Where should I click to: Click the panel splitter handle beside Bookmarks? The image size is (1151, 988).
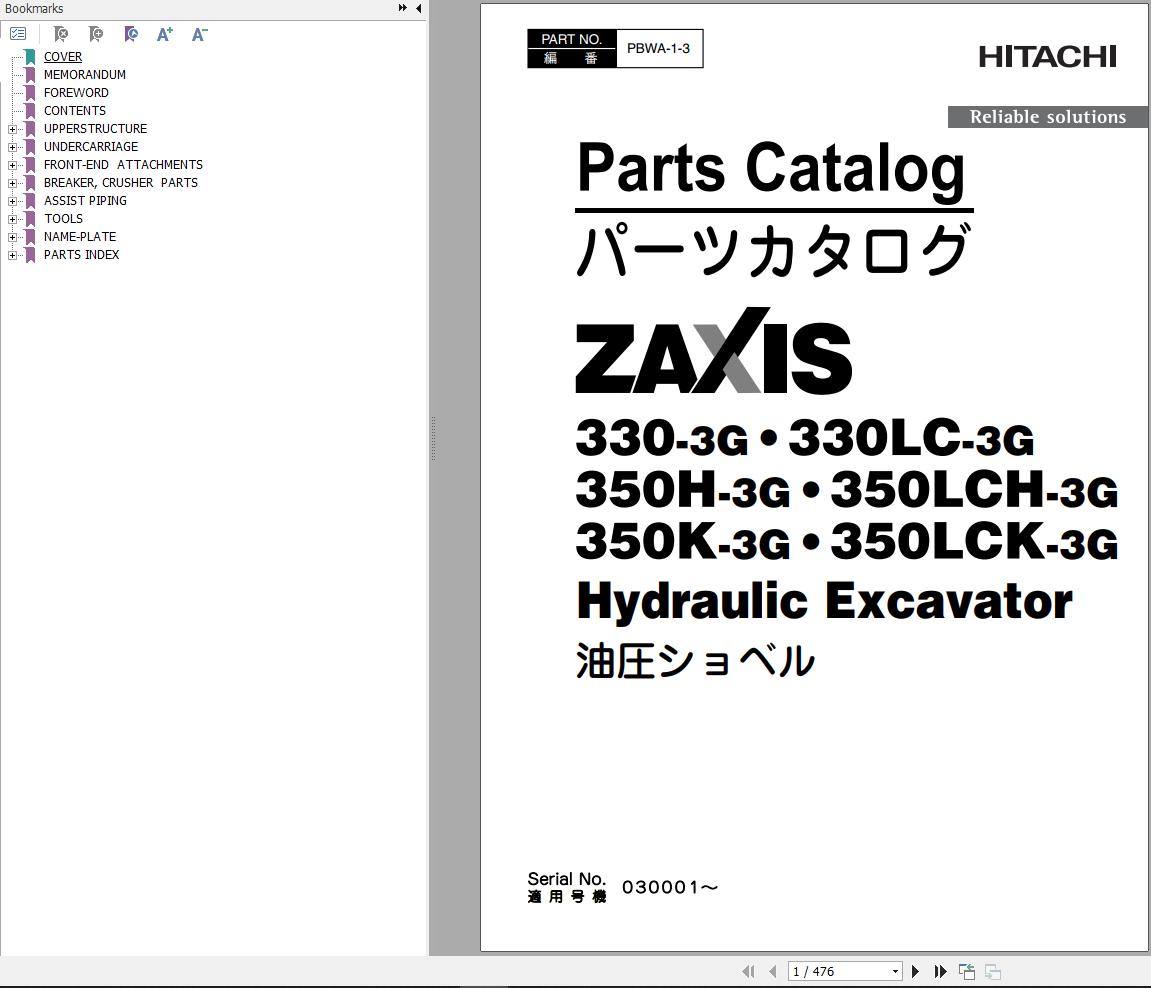pyautogui.click(x=433, y=438)
